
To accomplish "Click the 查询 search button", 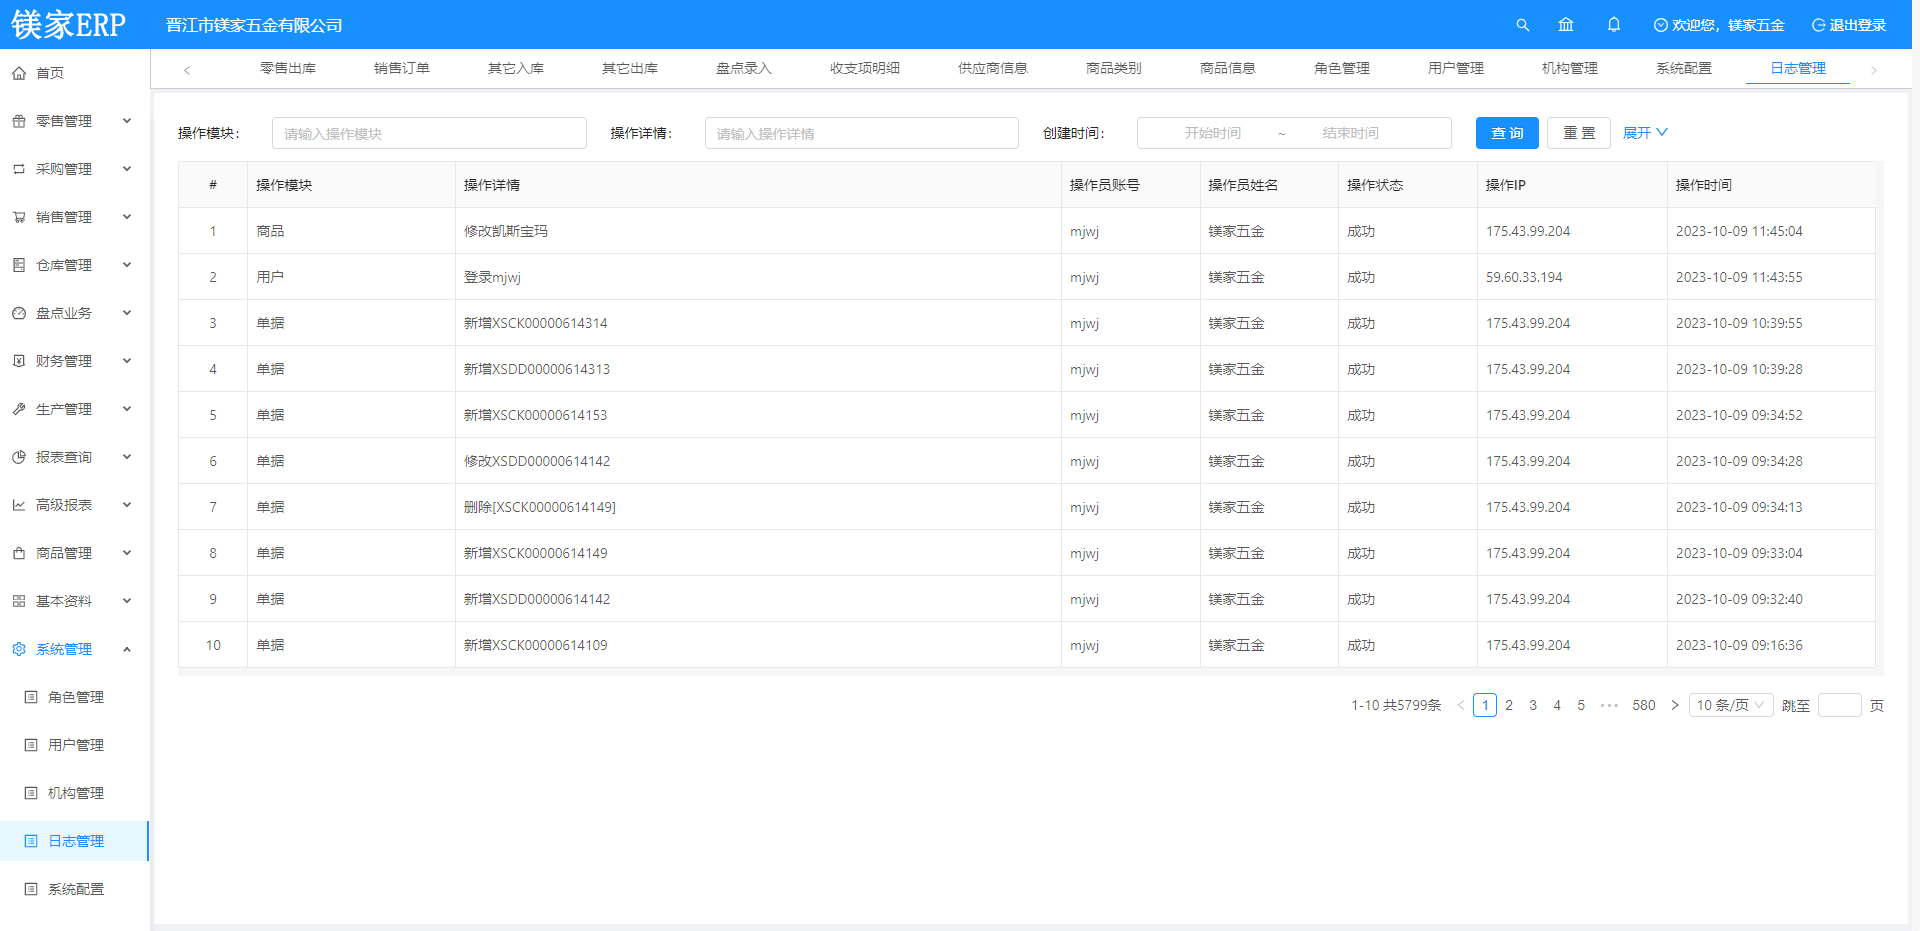I will (1507, 133).
